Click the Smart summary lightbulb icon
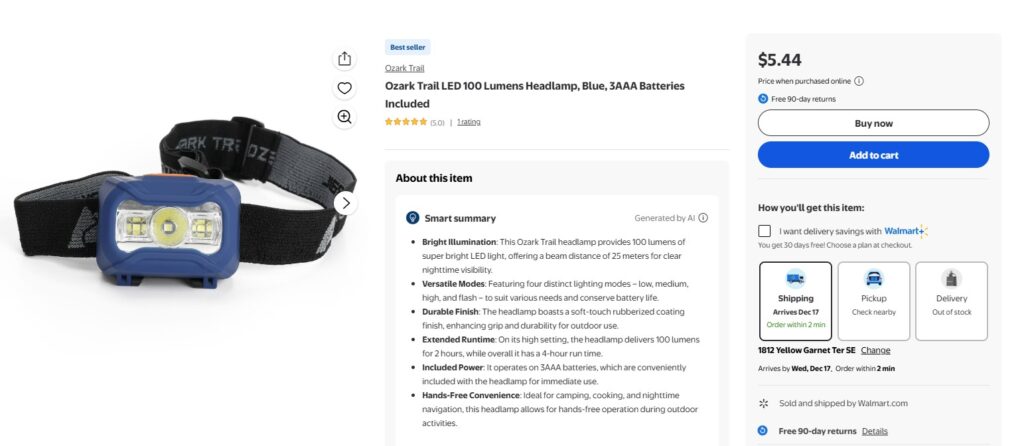Screen dimensions: 1024x446 coord(412,218)
